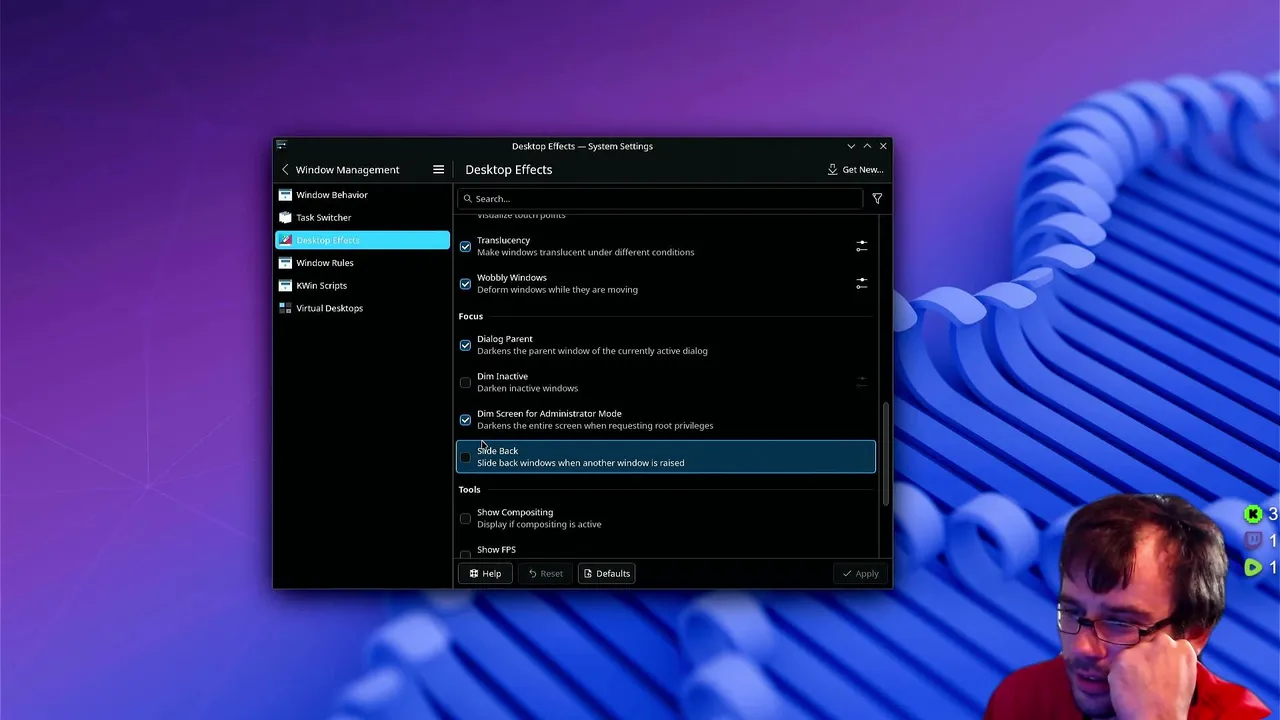Click the Show FPS effect label
The height and width of the screenshot is (720, 1280).
tap(496, 550)
